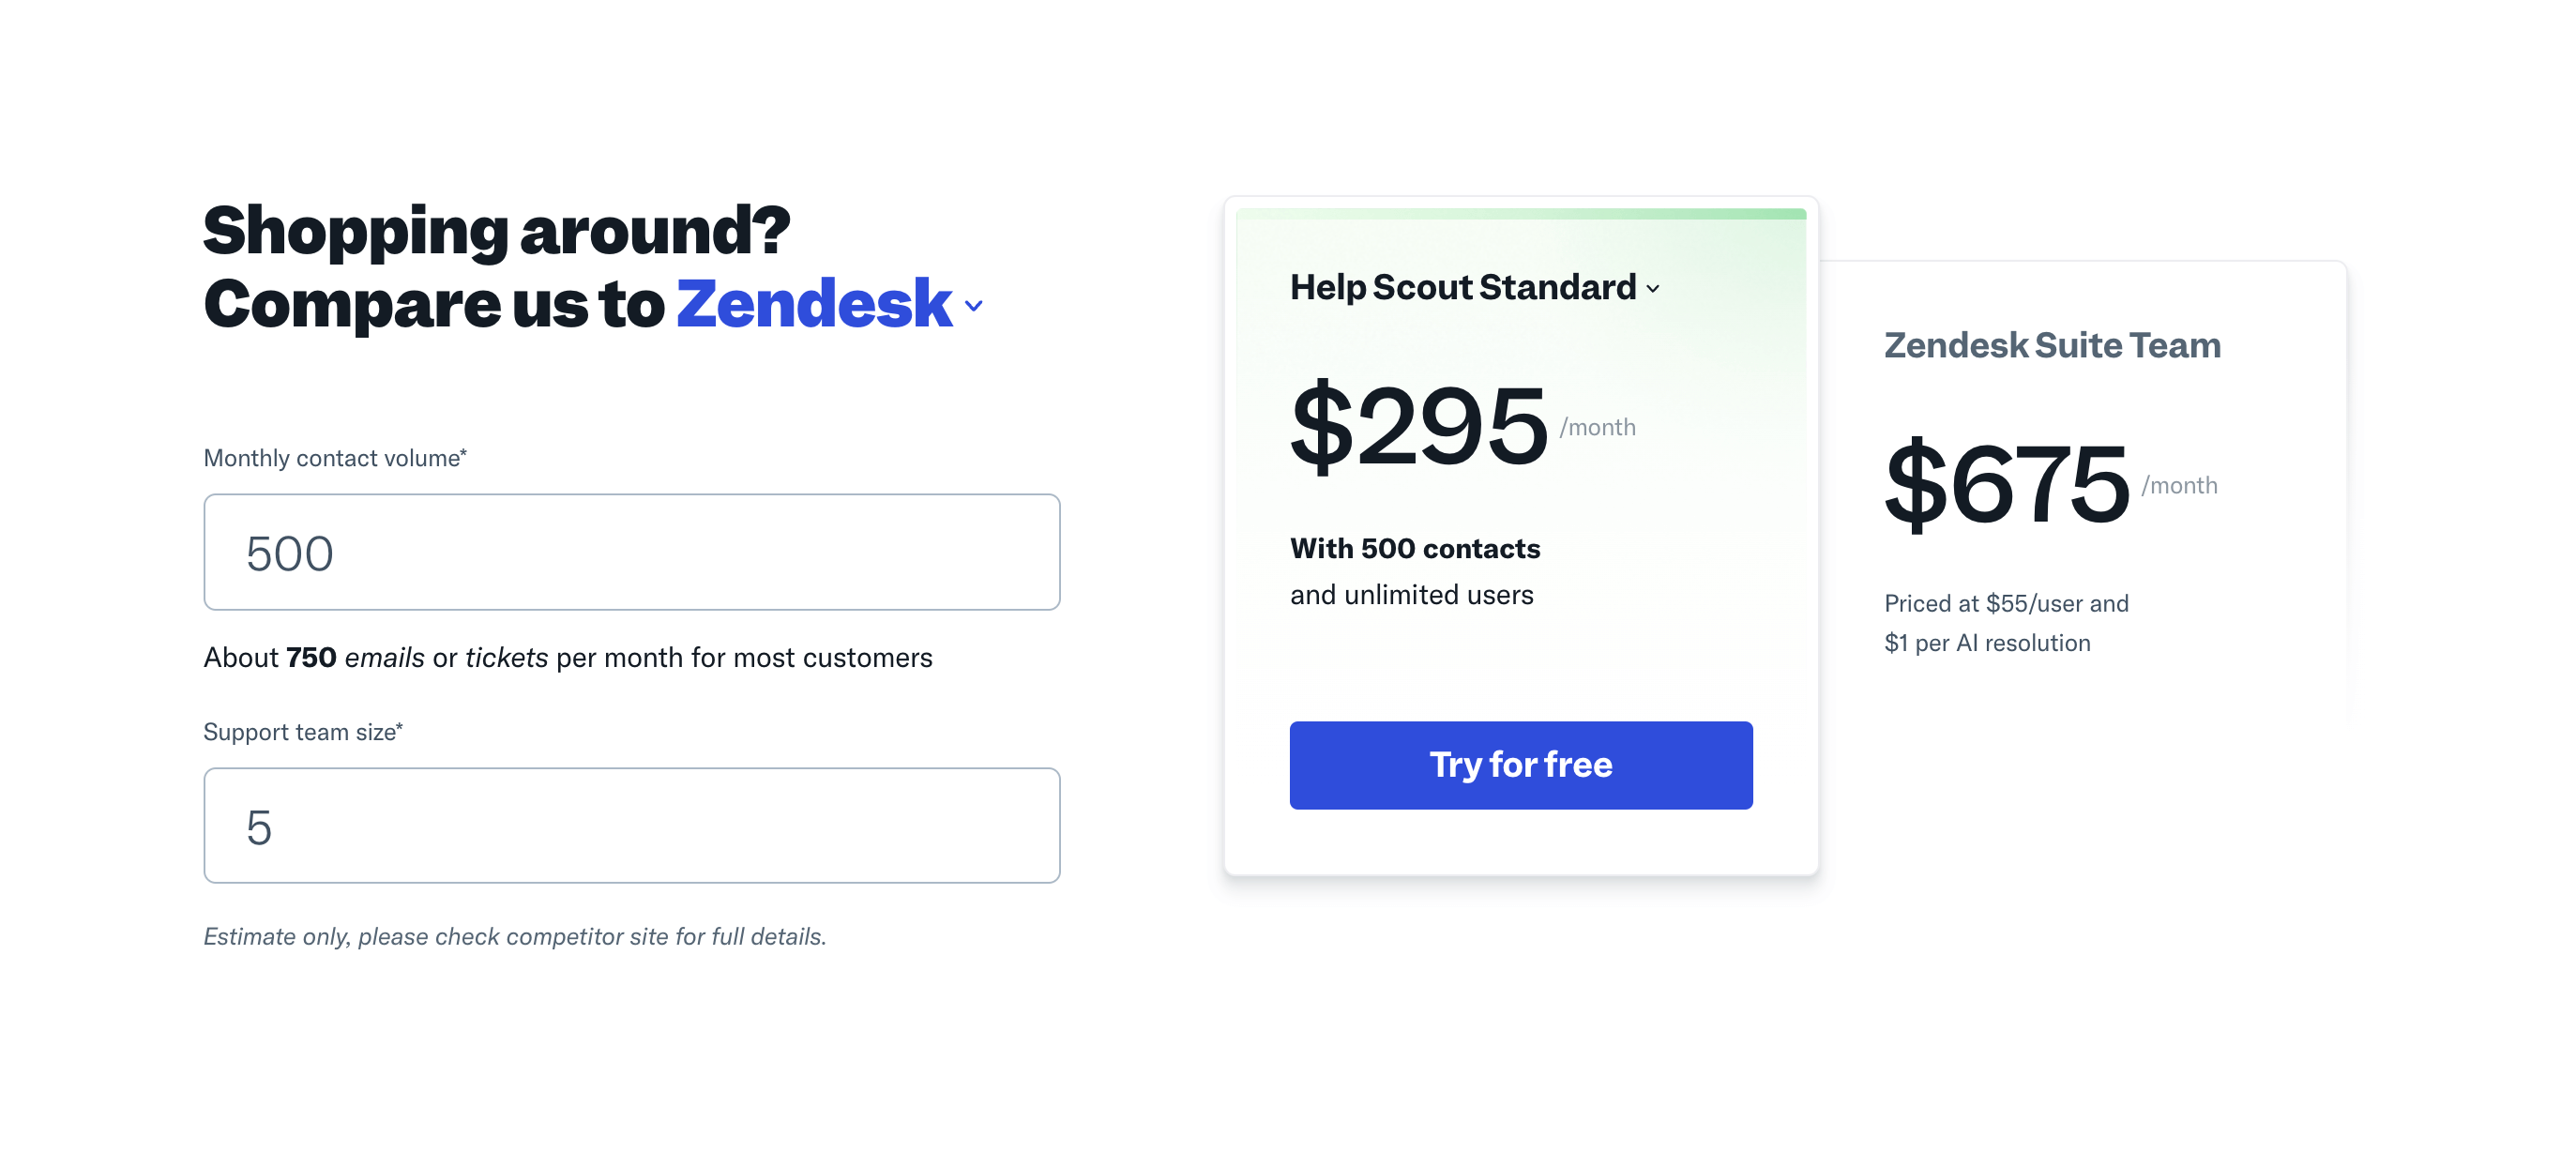Viewport: 2576px width, 1152px height.
Task: Select the $295 Help Scout price
Action: tap(1418, 426)
